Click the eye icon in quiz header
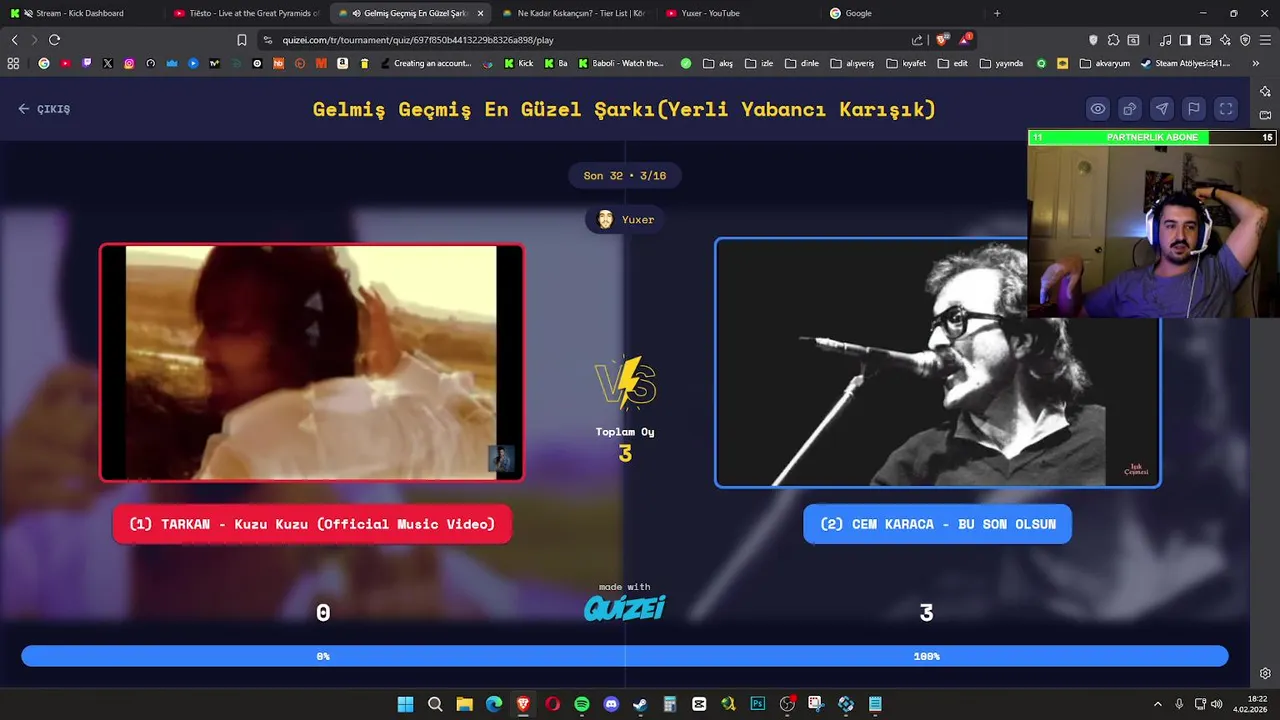Viewport: 1280px width, 720px height. (1098, 109)
